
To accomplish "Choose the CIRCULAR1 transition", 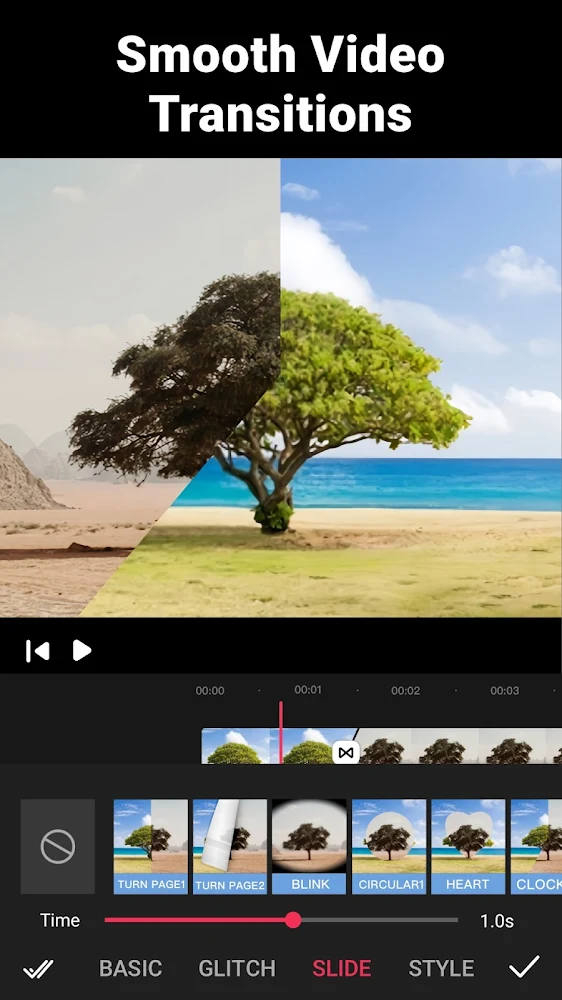I will pos(389,846).
